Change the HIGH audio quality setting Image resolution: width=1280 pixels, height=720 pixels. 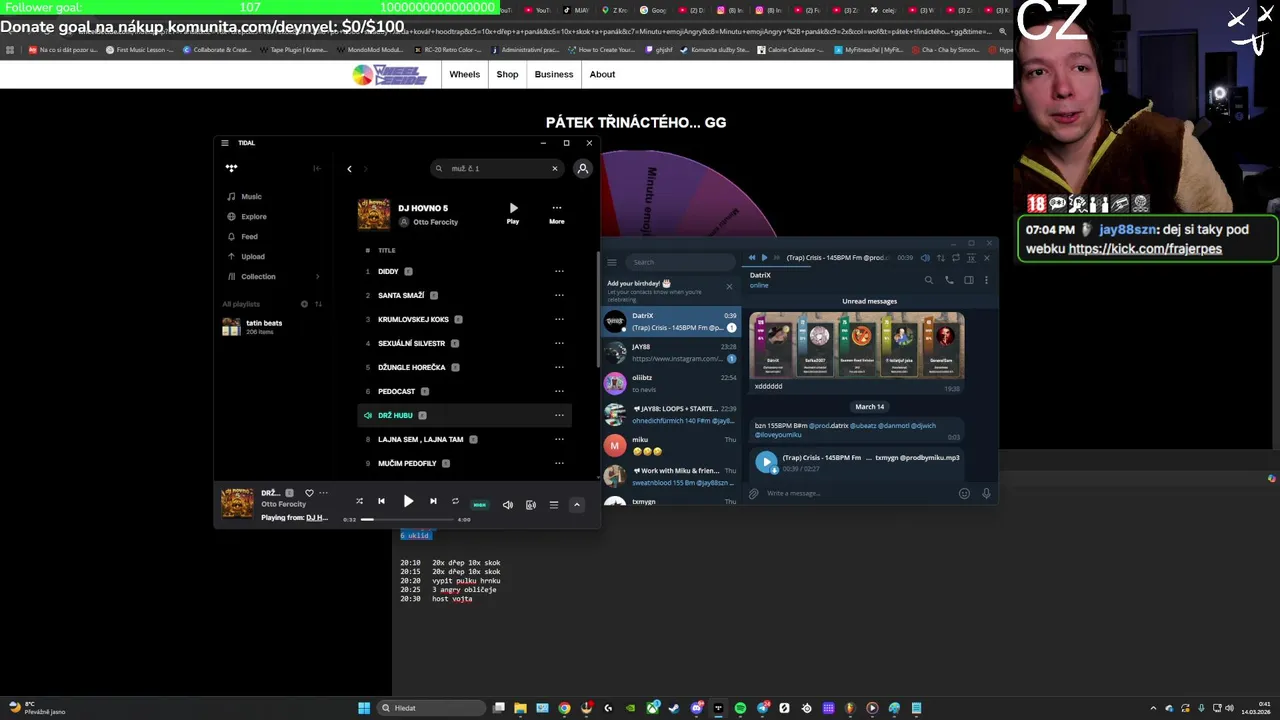(480, 505)
